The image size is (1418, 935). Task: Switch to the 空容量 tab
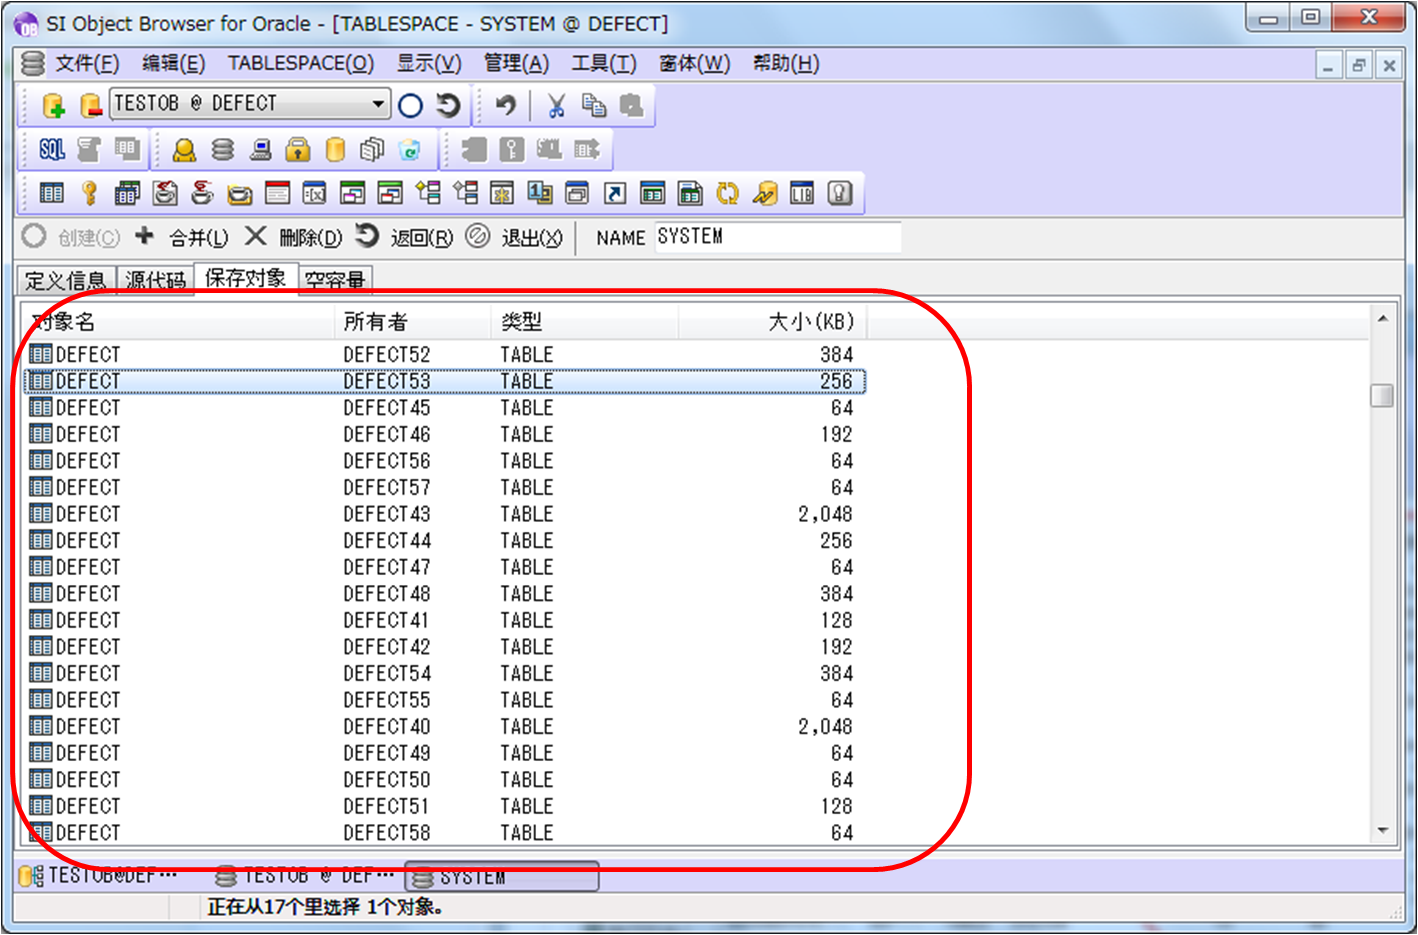pyautogui.click(x=335, y=280)
